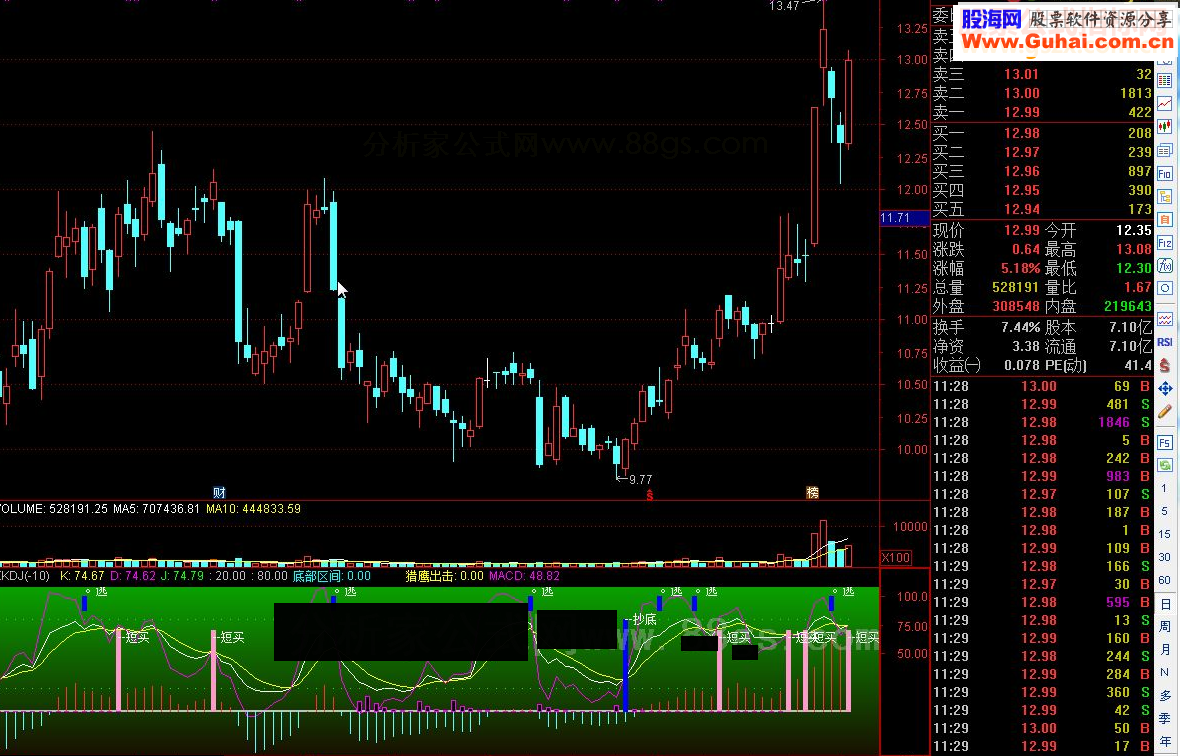This screenshot has height=756, width=1180.
Task: Click the 财 marker below the chart
Action: (x=219, y=493)
